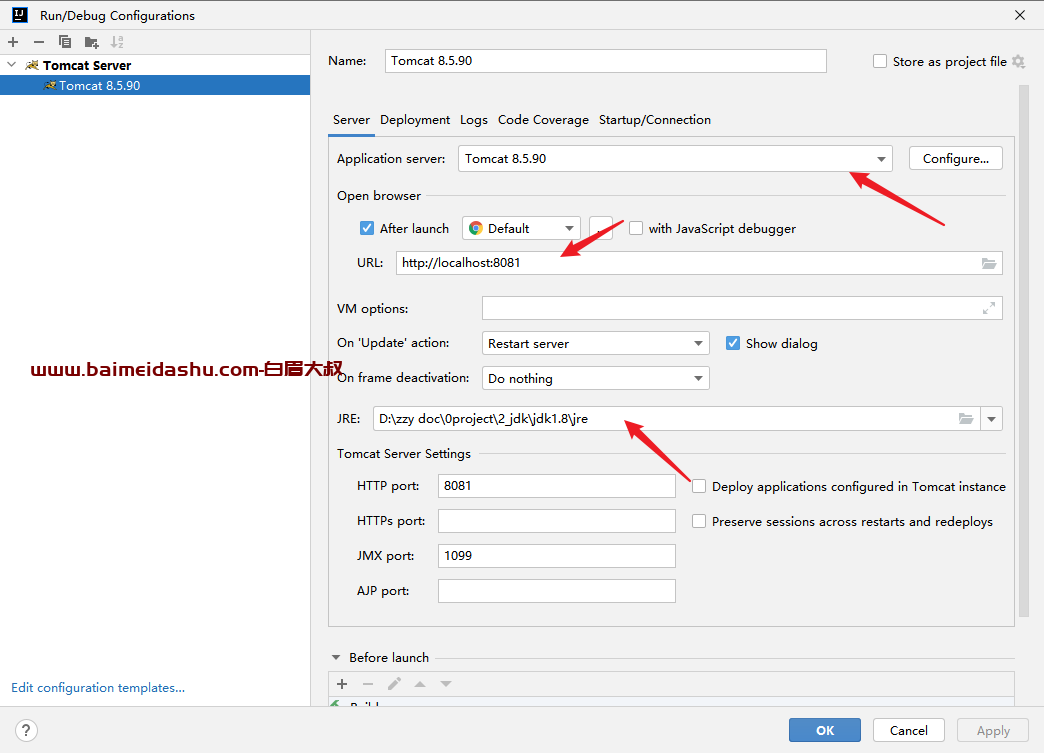The height and width of the screenshot is (753, 1044).
Task: Click into the Name field
Action: tap(606, 61)
